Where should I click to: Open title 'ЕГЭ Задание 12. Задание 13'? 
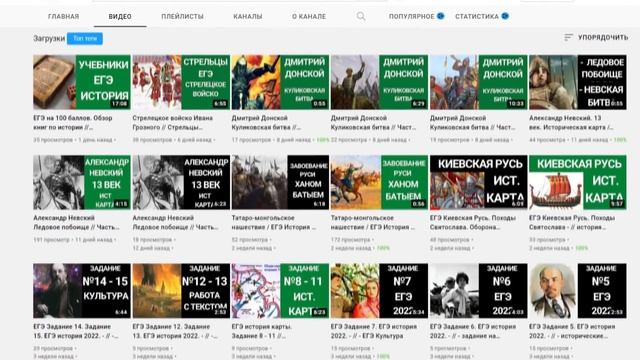point(176,331)
